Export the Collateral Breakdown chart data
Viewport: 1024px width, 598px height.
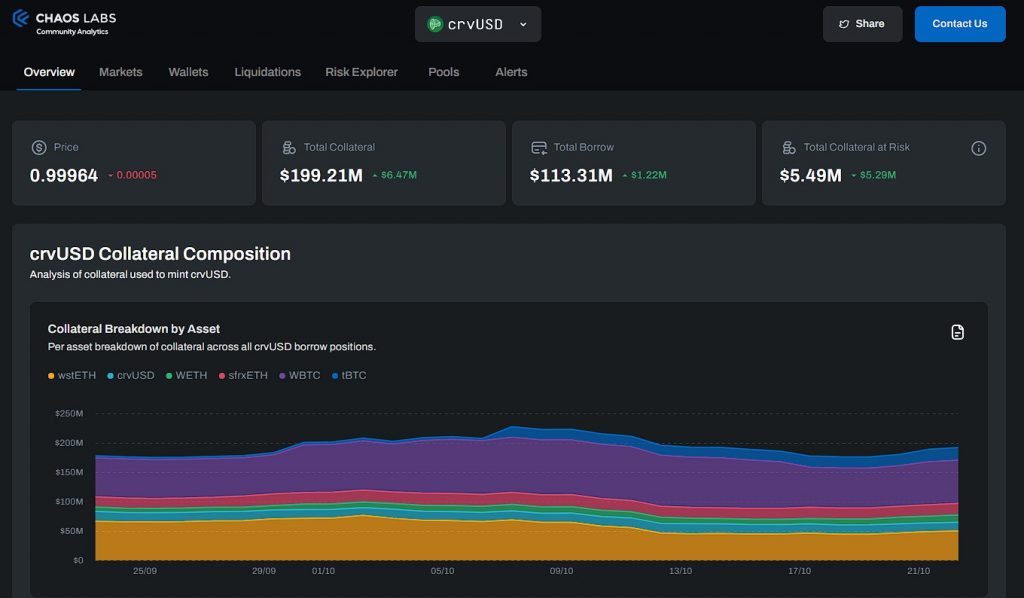[957, 332]
